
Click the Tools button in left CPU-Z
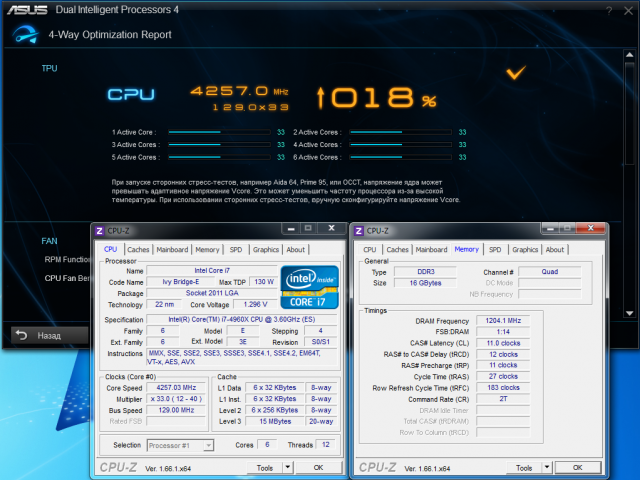tap(265, 468)
